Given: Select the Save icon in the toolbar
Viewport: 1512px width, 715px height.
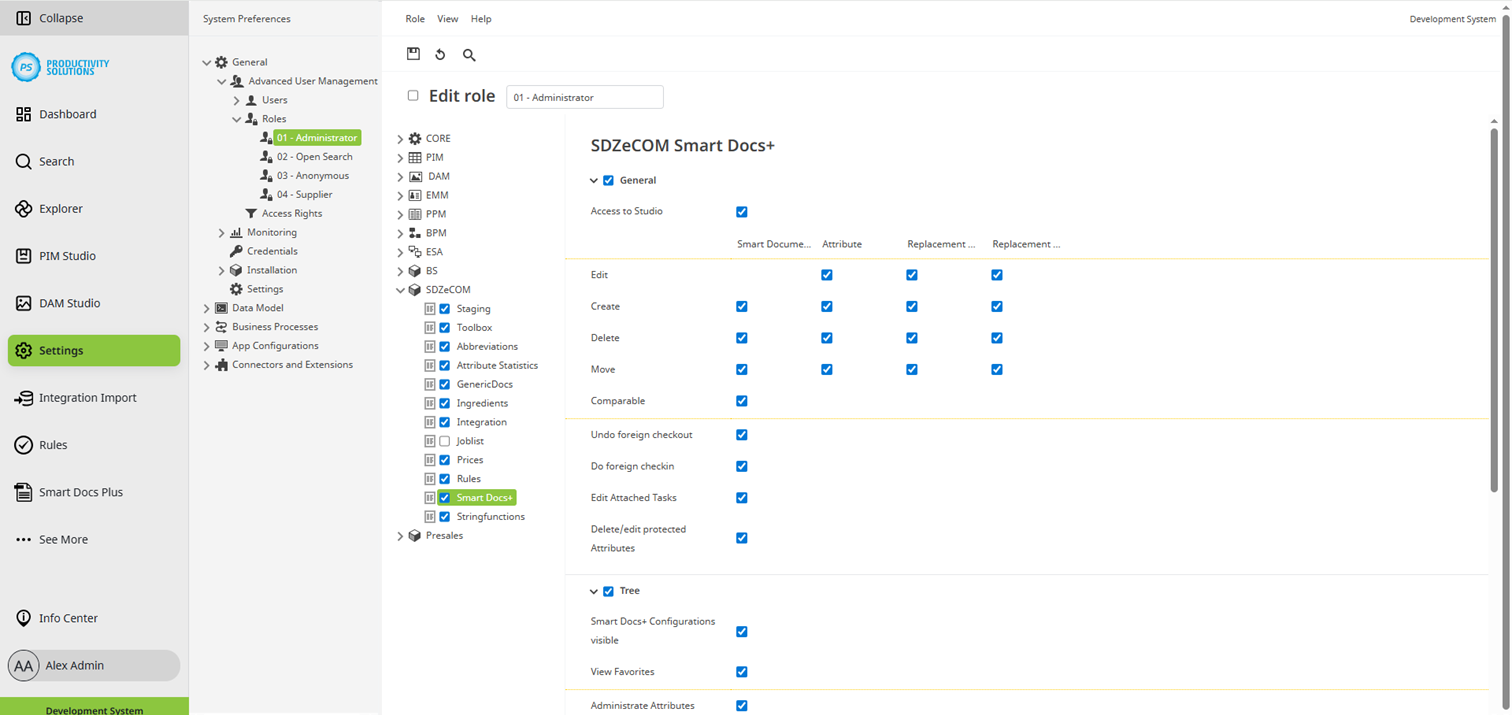Looking at the screenshot, I should tap(413, 54).
